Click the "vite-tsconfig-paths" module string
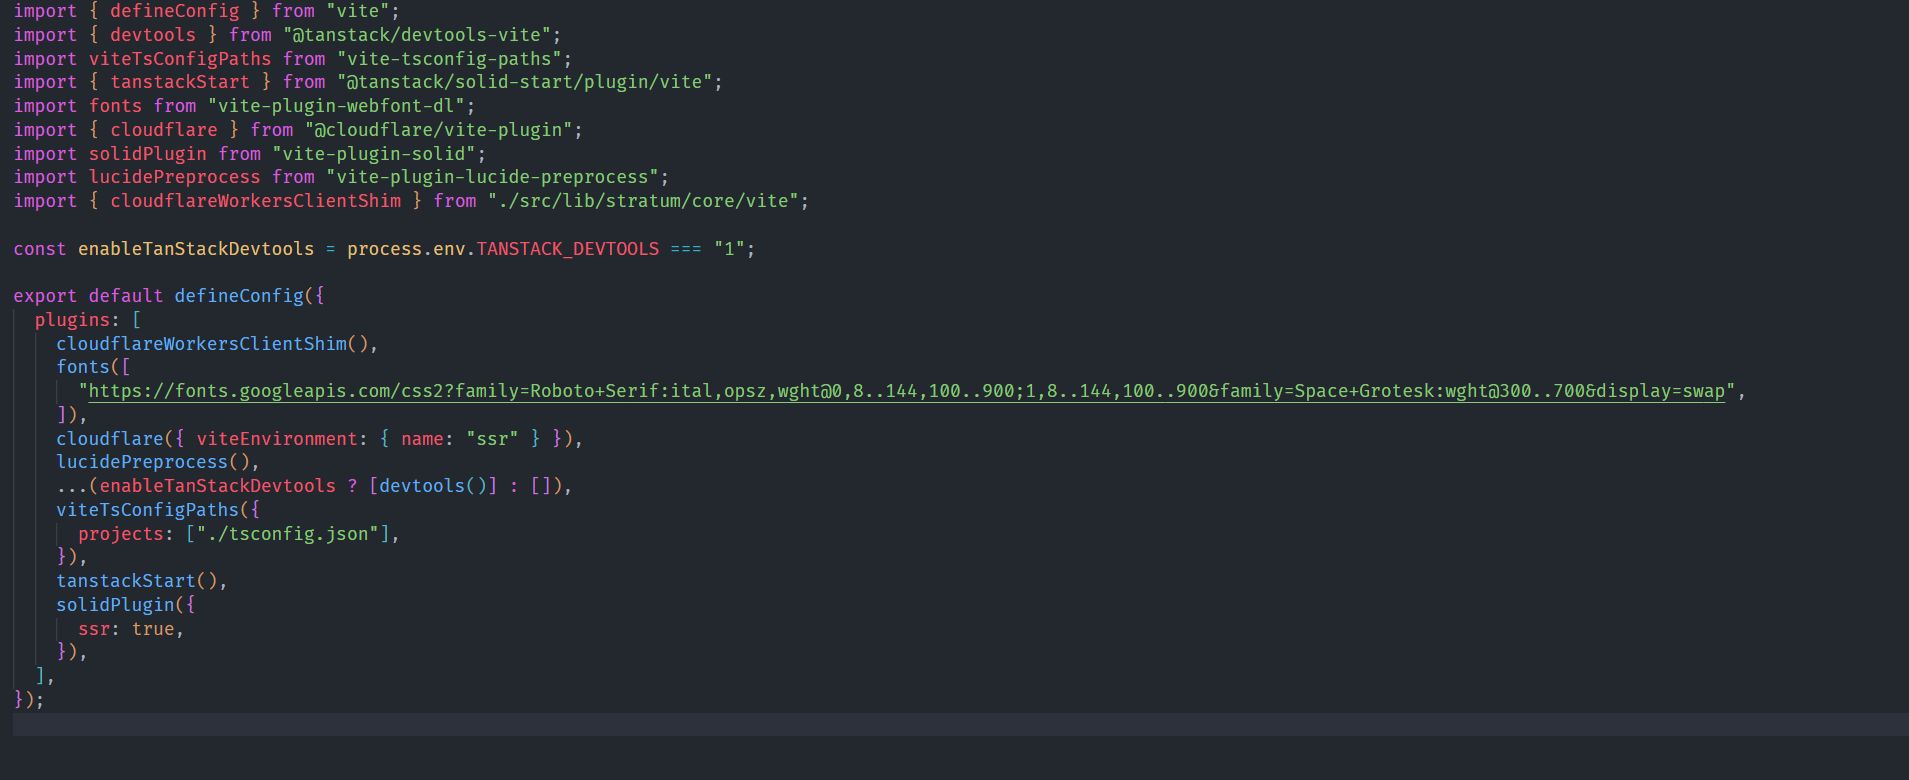This screenshot has height=780, width=1909. pos(449,59)
